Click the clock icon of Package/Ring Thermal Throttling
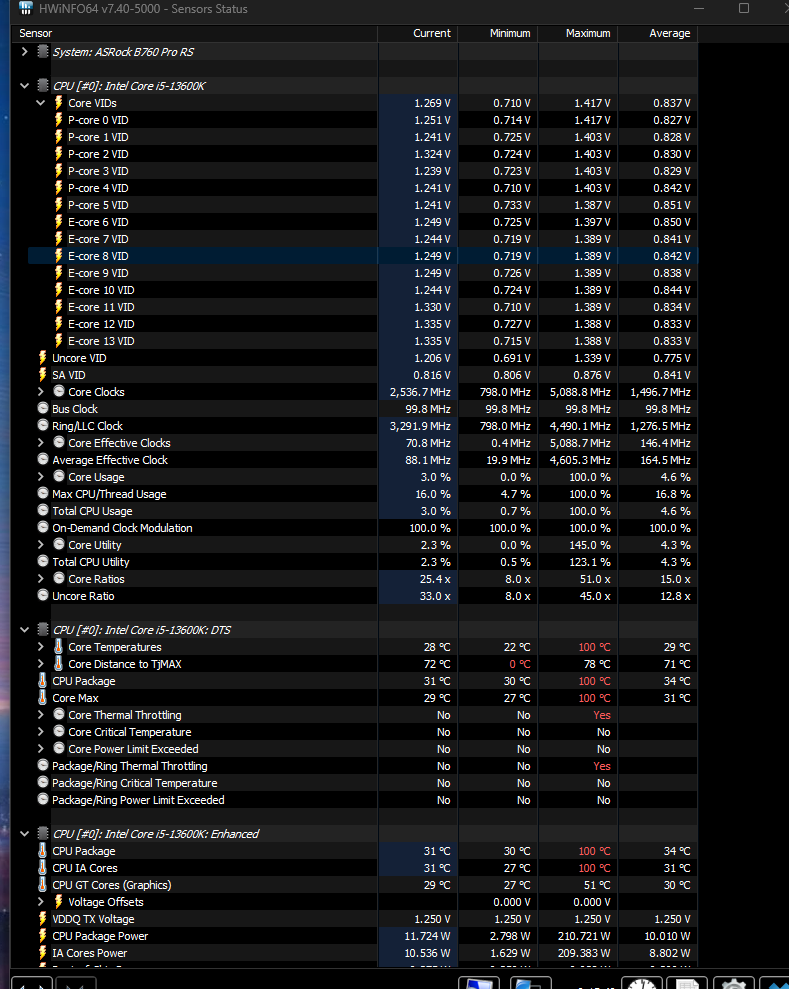The height and width of the screenshot is (989, 789). click(x=43, y=765)
